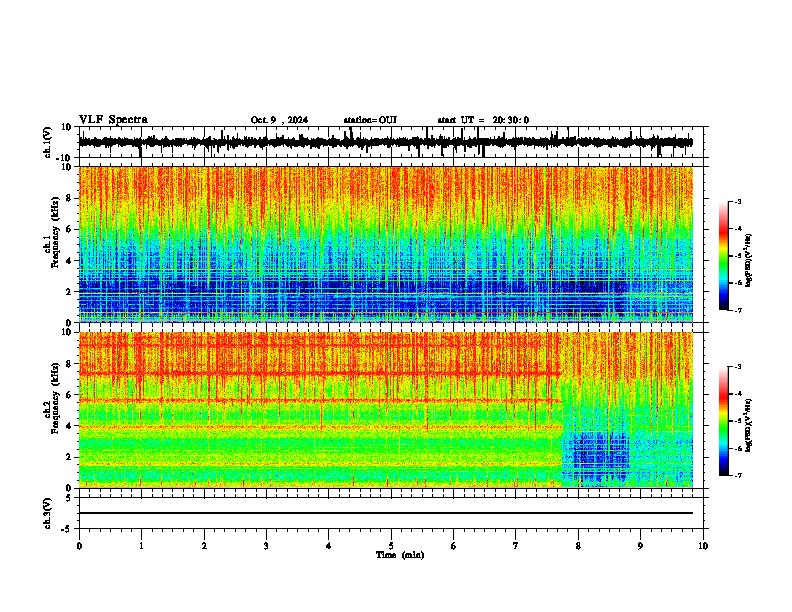This screenshot has height=612, width=792.
Task: Click the ch.2 spectrogram color scale bar
Action: pyautogui.click(x=724, y=421)
